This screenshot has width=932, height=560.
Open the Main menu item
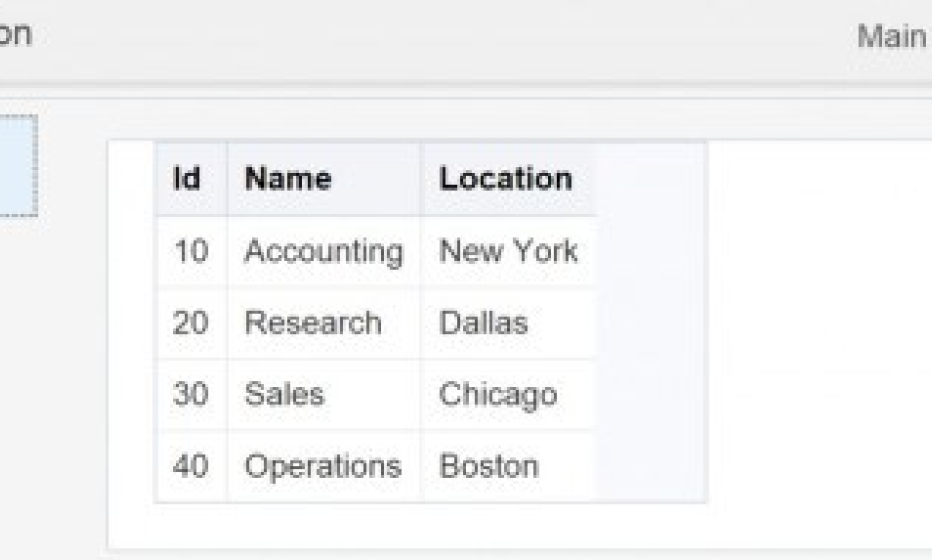click(x=892, y=36)
